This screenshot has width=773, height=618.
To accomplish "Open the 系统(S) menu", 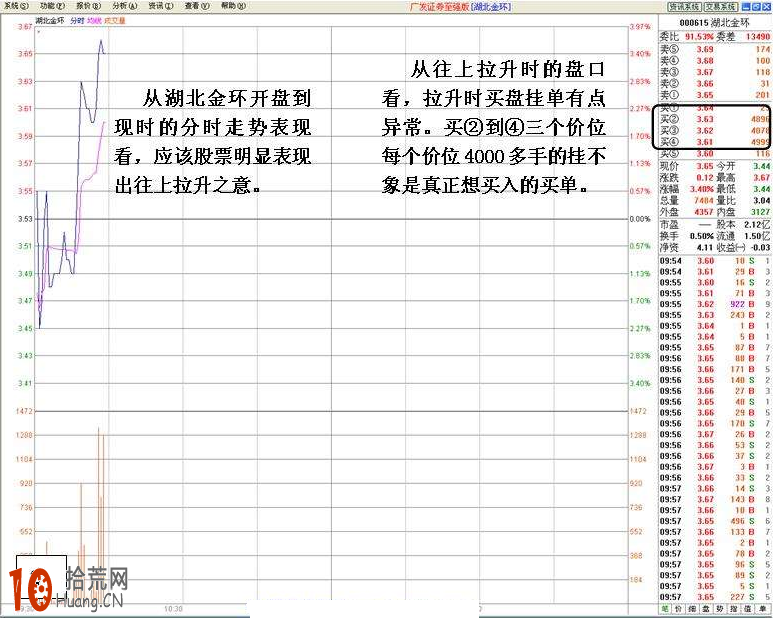I will 17,6.
